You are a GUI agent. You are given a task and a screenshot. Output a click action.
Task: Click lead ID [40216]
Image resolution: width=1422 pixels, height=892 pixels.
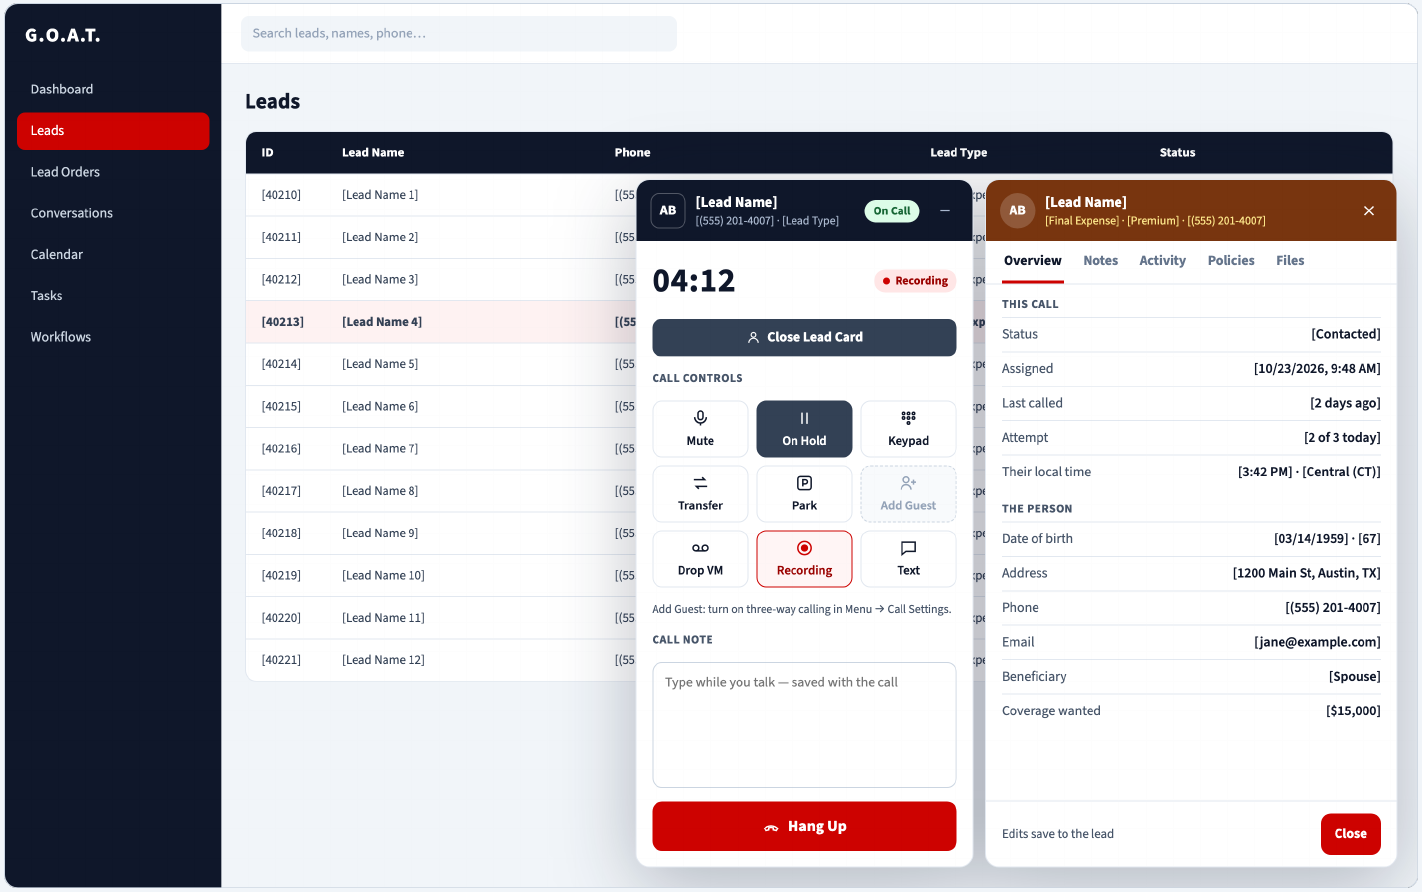pos(282,448)
